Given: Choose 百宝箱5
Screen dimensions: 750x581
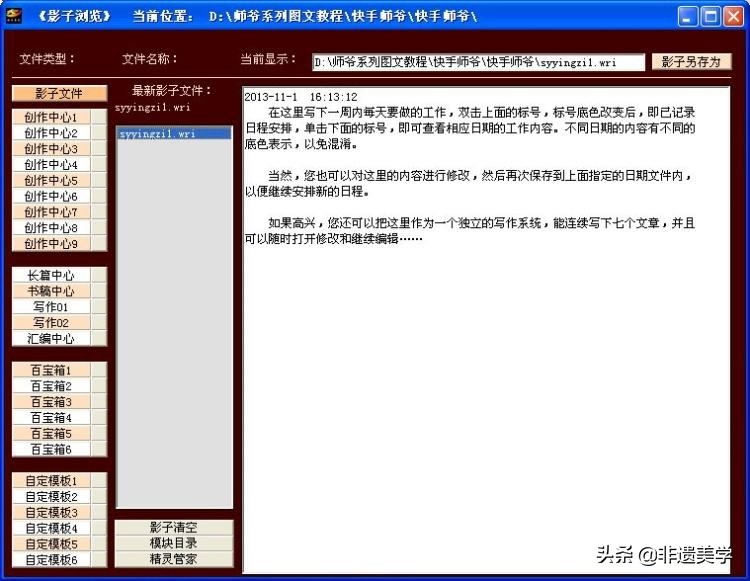Looking at the screenshot, I should (x=51, y=433).
